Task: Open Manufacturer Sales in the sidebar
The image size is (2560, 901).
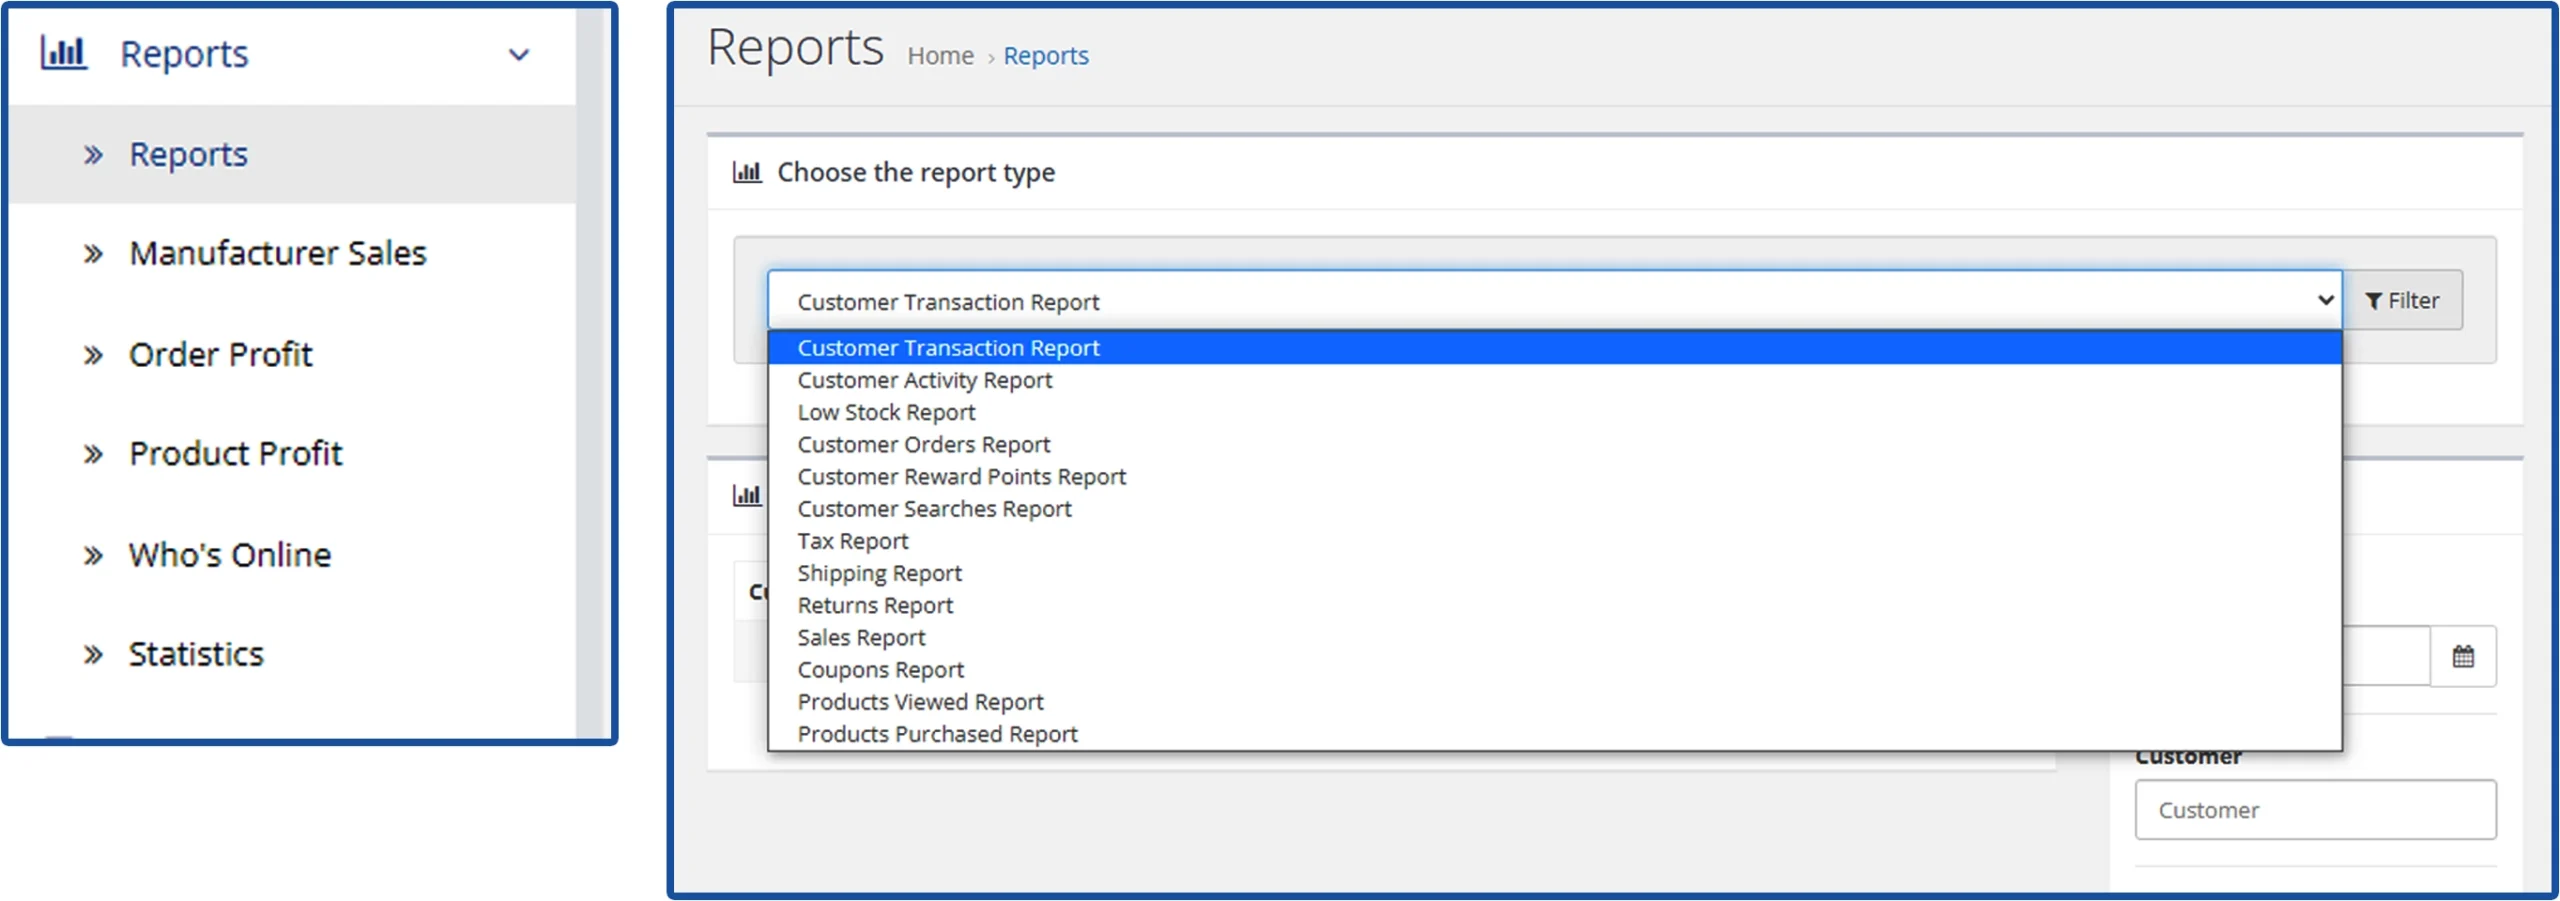Action: pos(277,254)
